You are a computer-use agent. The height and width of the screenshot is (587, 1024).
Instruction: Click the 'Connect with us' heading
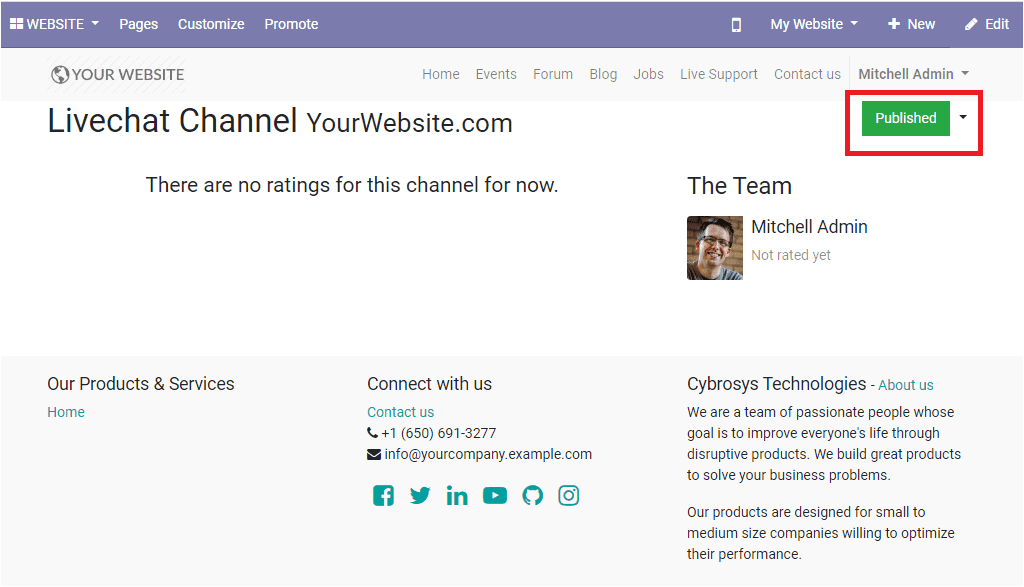429,384
